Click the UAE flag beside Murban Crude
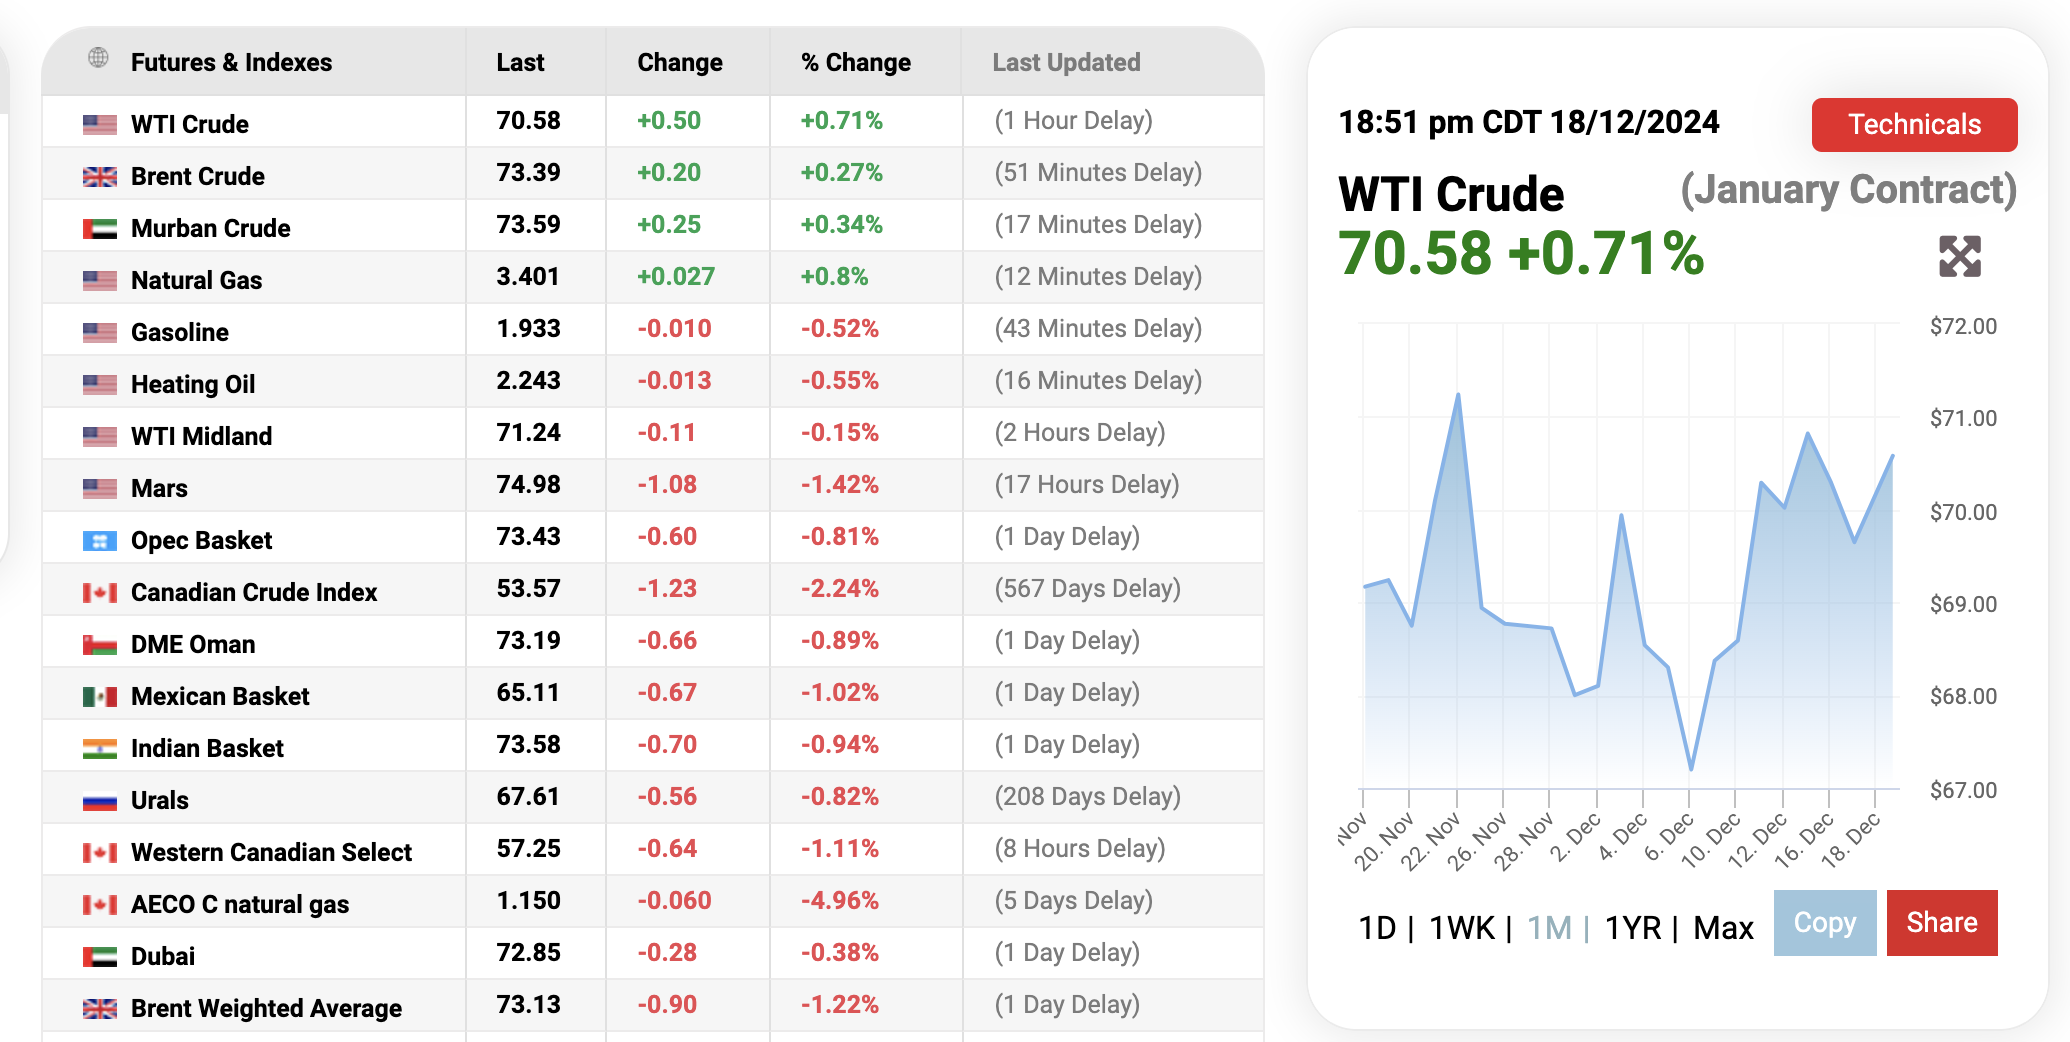Viewport: 2070px width, 1042px height. (99, 229)
